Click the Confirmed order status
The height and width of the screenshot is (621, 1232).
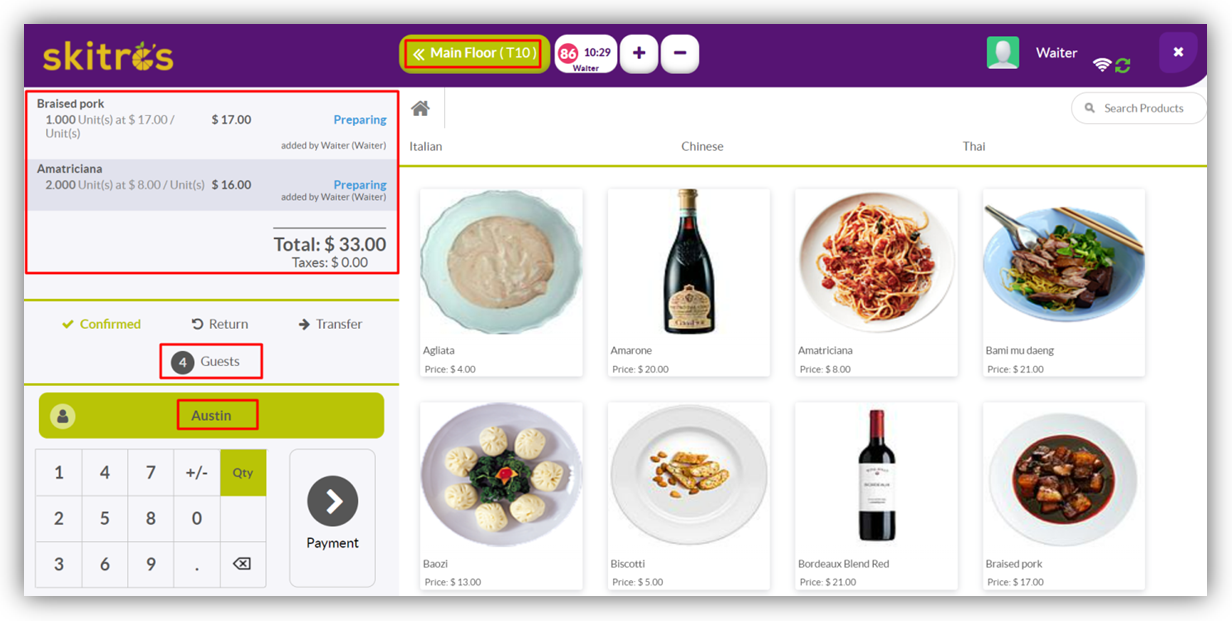[101, 324]
